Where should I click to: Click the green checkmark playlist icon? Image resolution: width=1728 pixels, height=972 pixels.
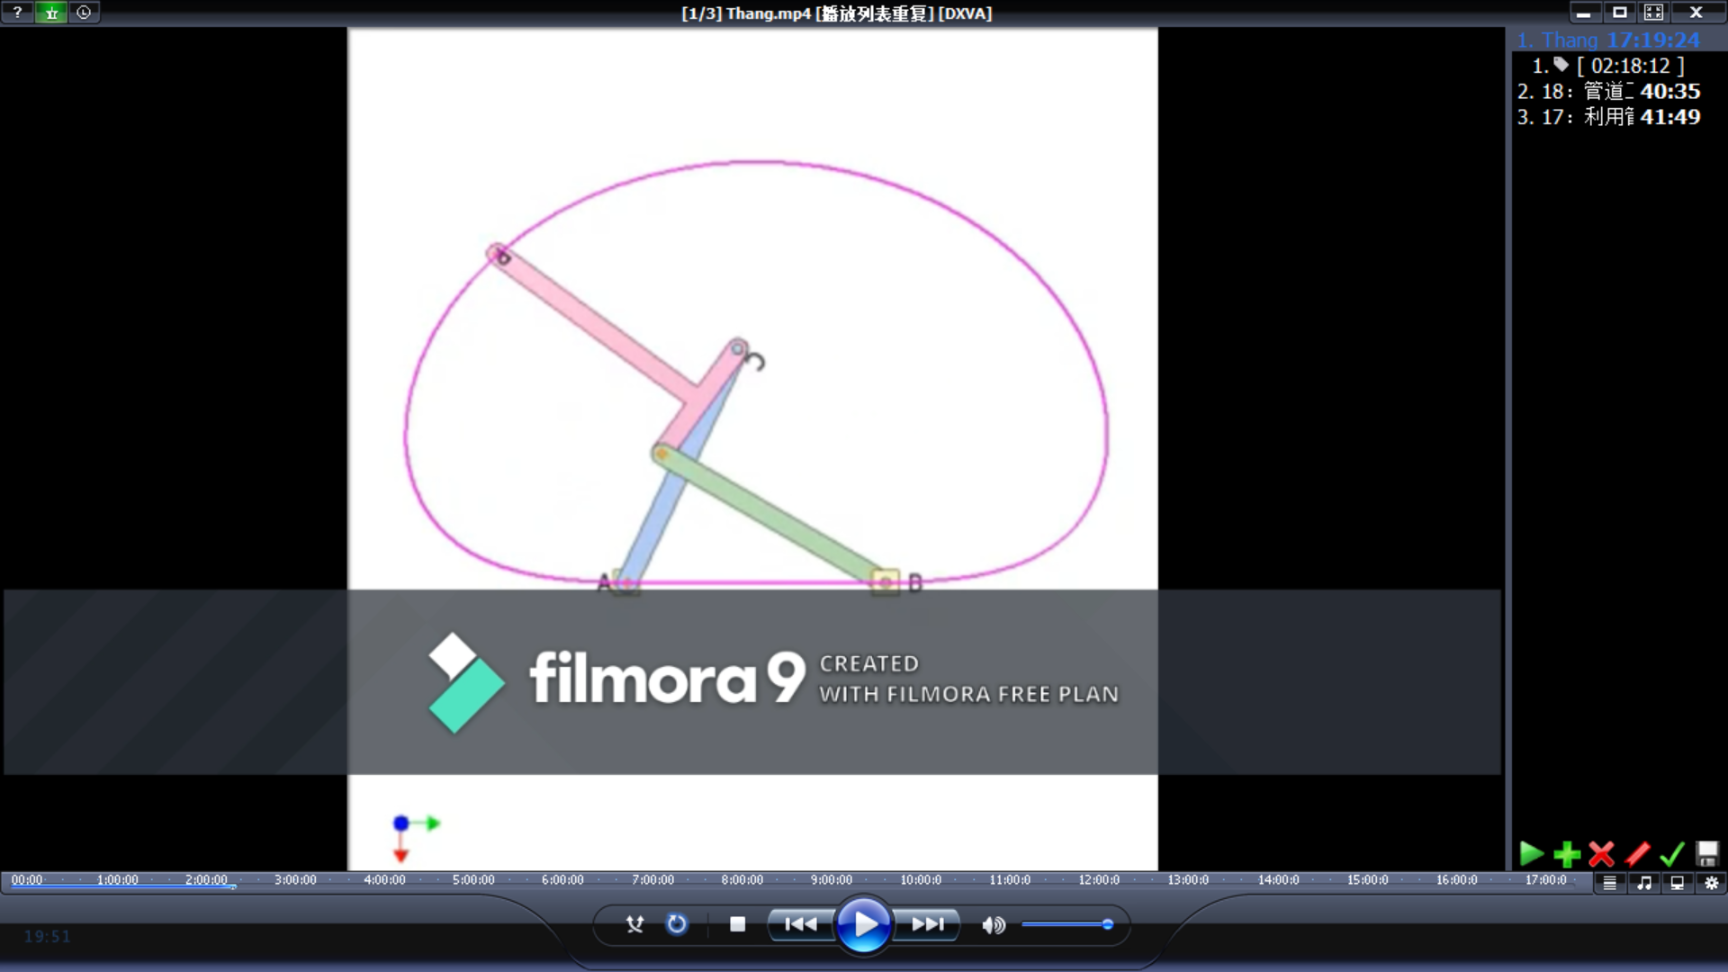1672,853
